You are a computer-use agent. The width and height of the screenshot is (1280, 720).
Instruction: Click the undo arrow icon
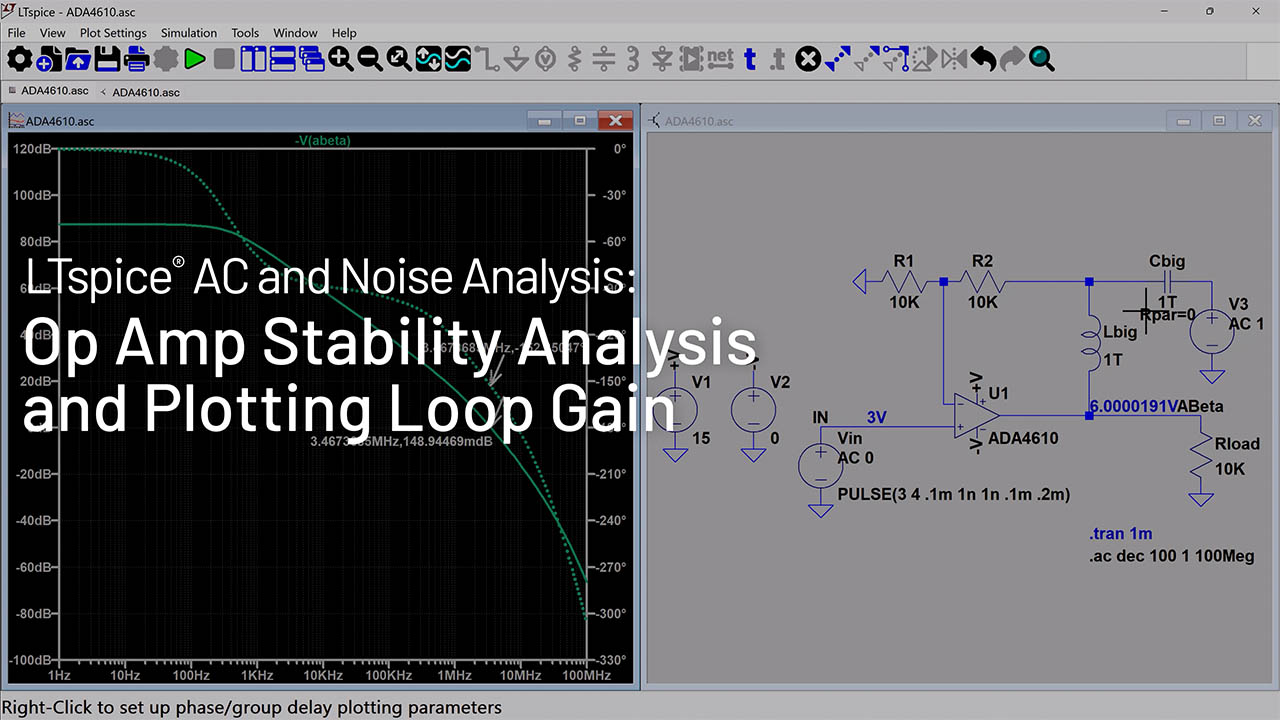[x=984, y=59]
